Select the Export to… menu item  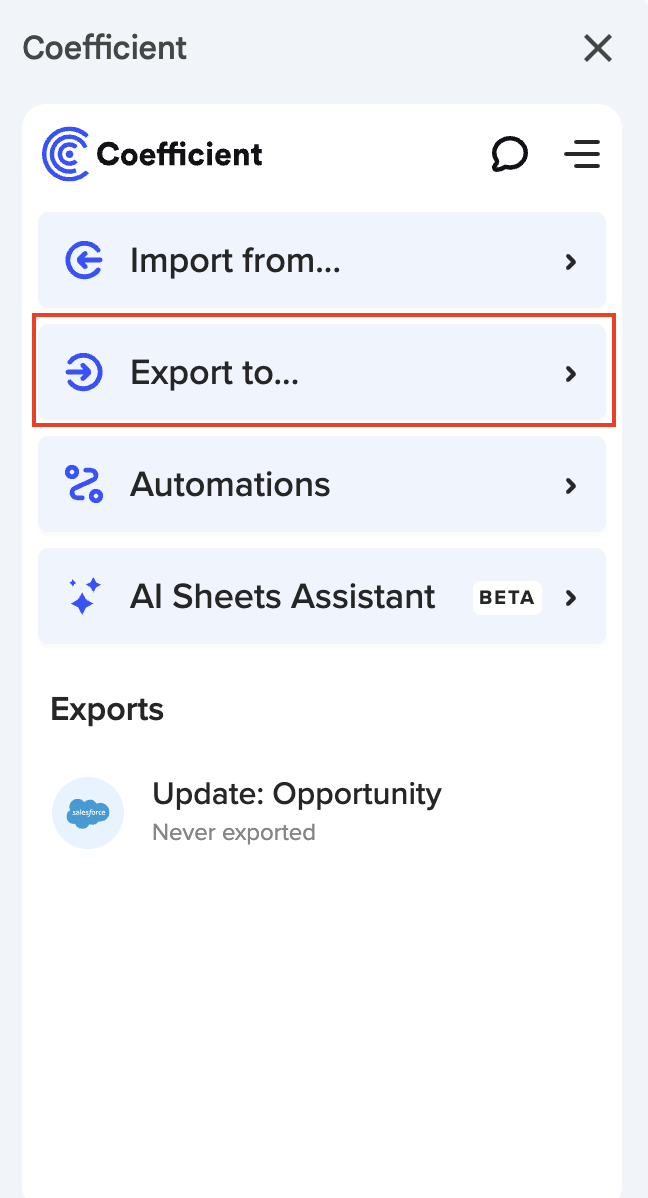pyautogui.click(x=215, y=374)
